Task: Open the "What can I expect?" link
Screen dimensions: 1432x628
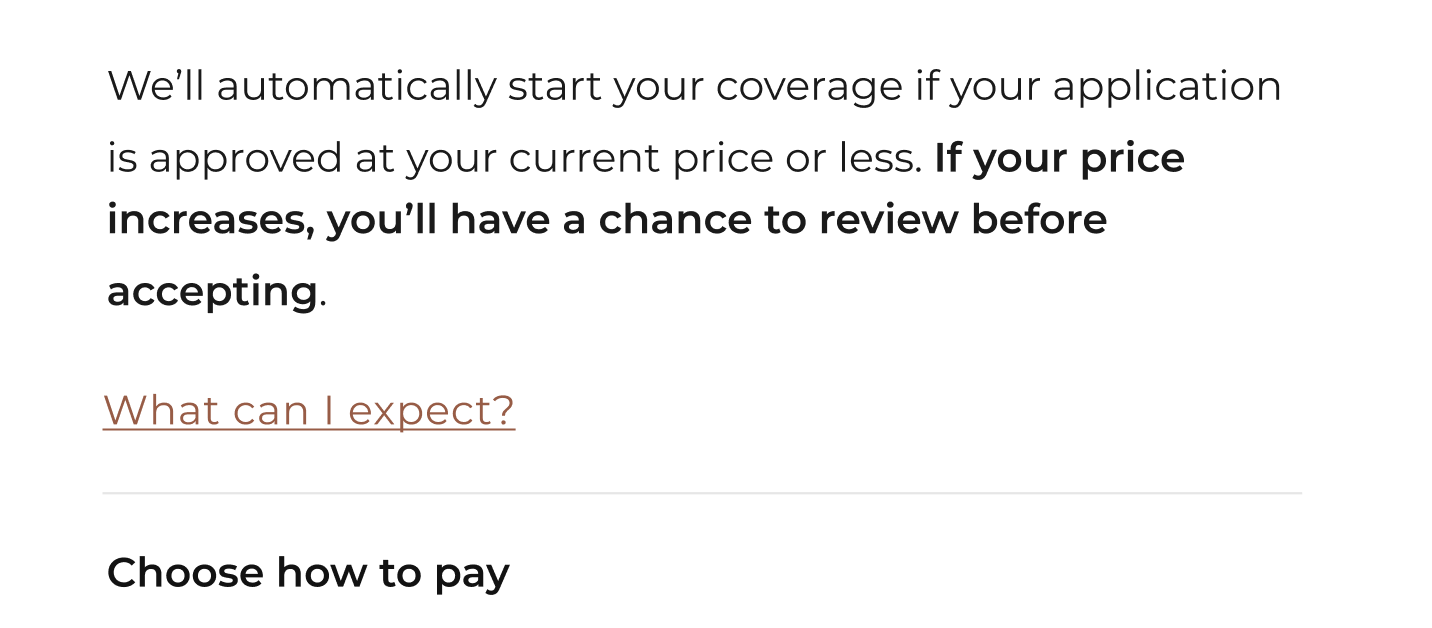Action: [x=309, y=410]
